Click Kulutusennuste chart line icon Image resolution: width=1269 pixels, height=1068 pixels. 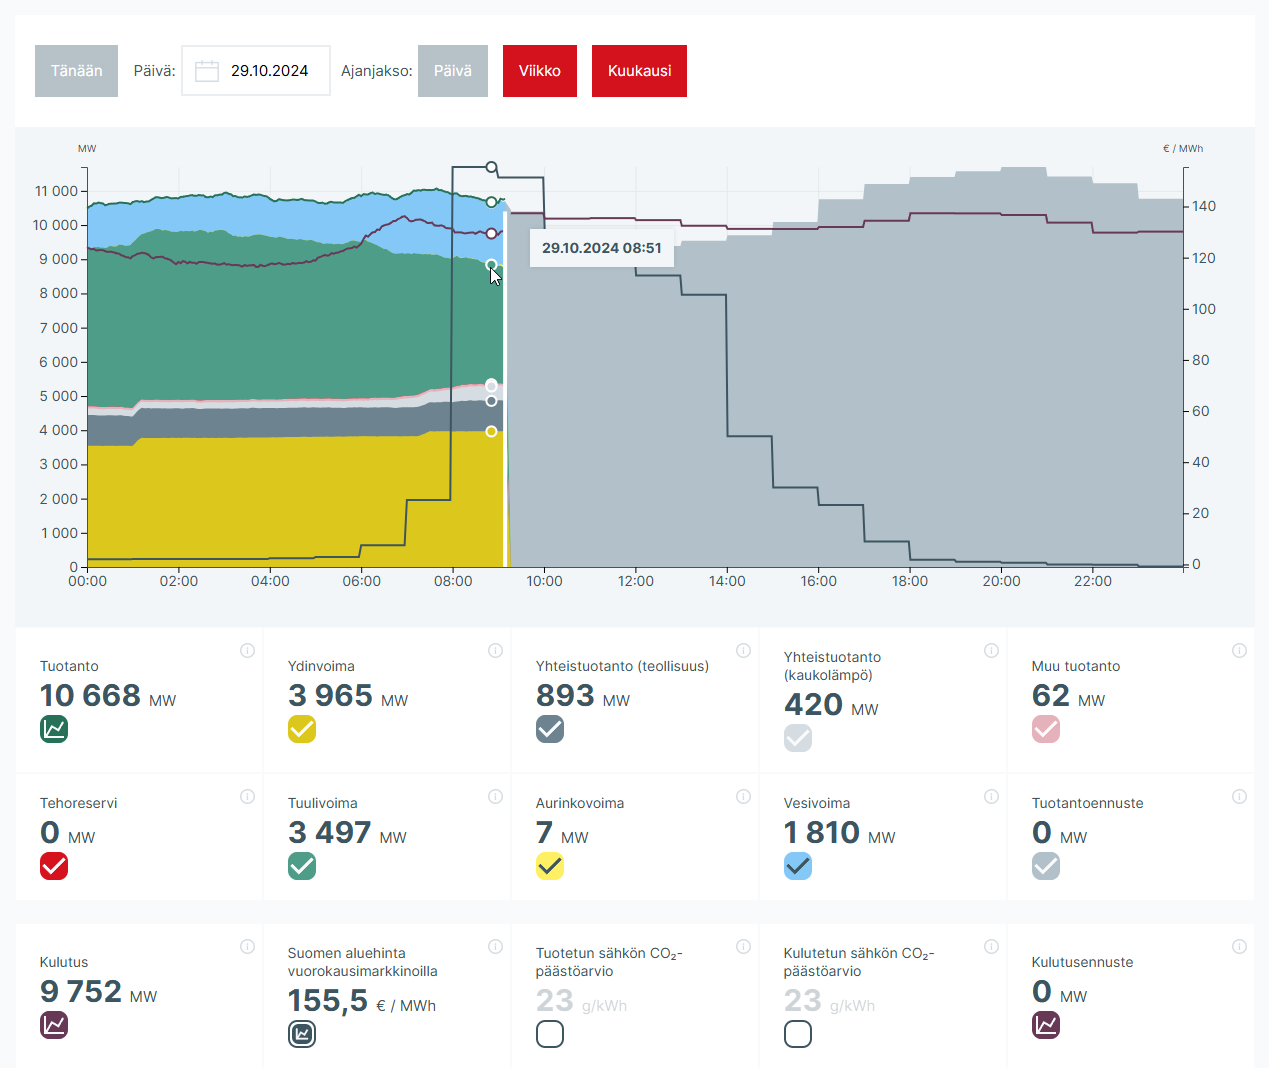pyautogui.click(x=1046, y=1025)
